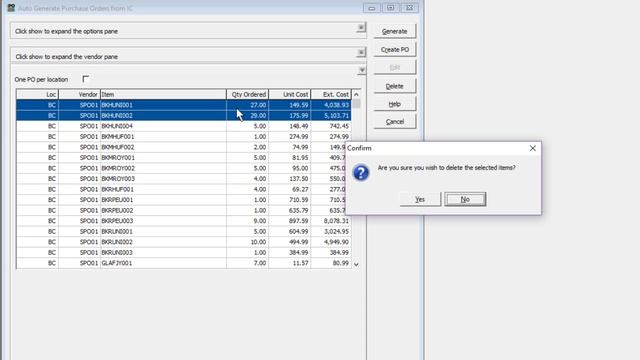
Task: Confirm deletion with the Yes button
Action: [x=420, y=199]
